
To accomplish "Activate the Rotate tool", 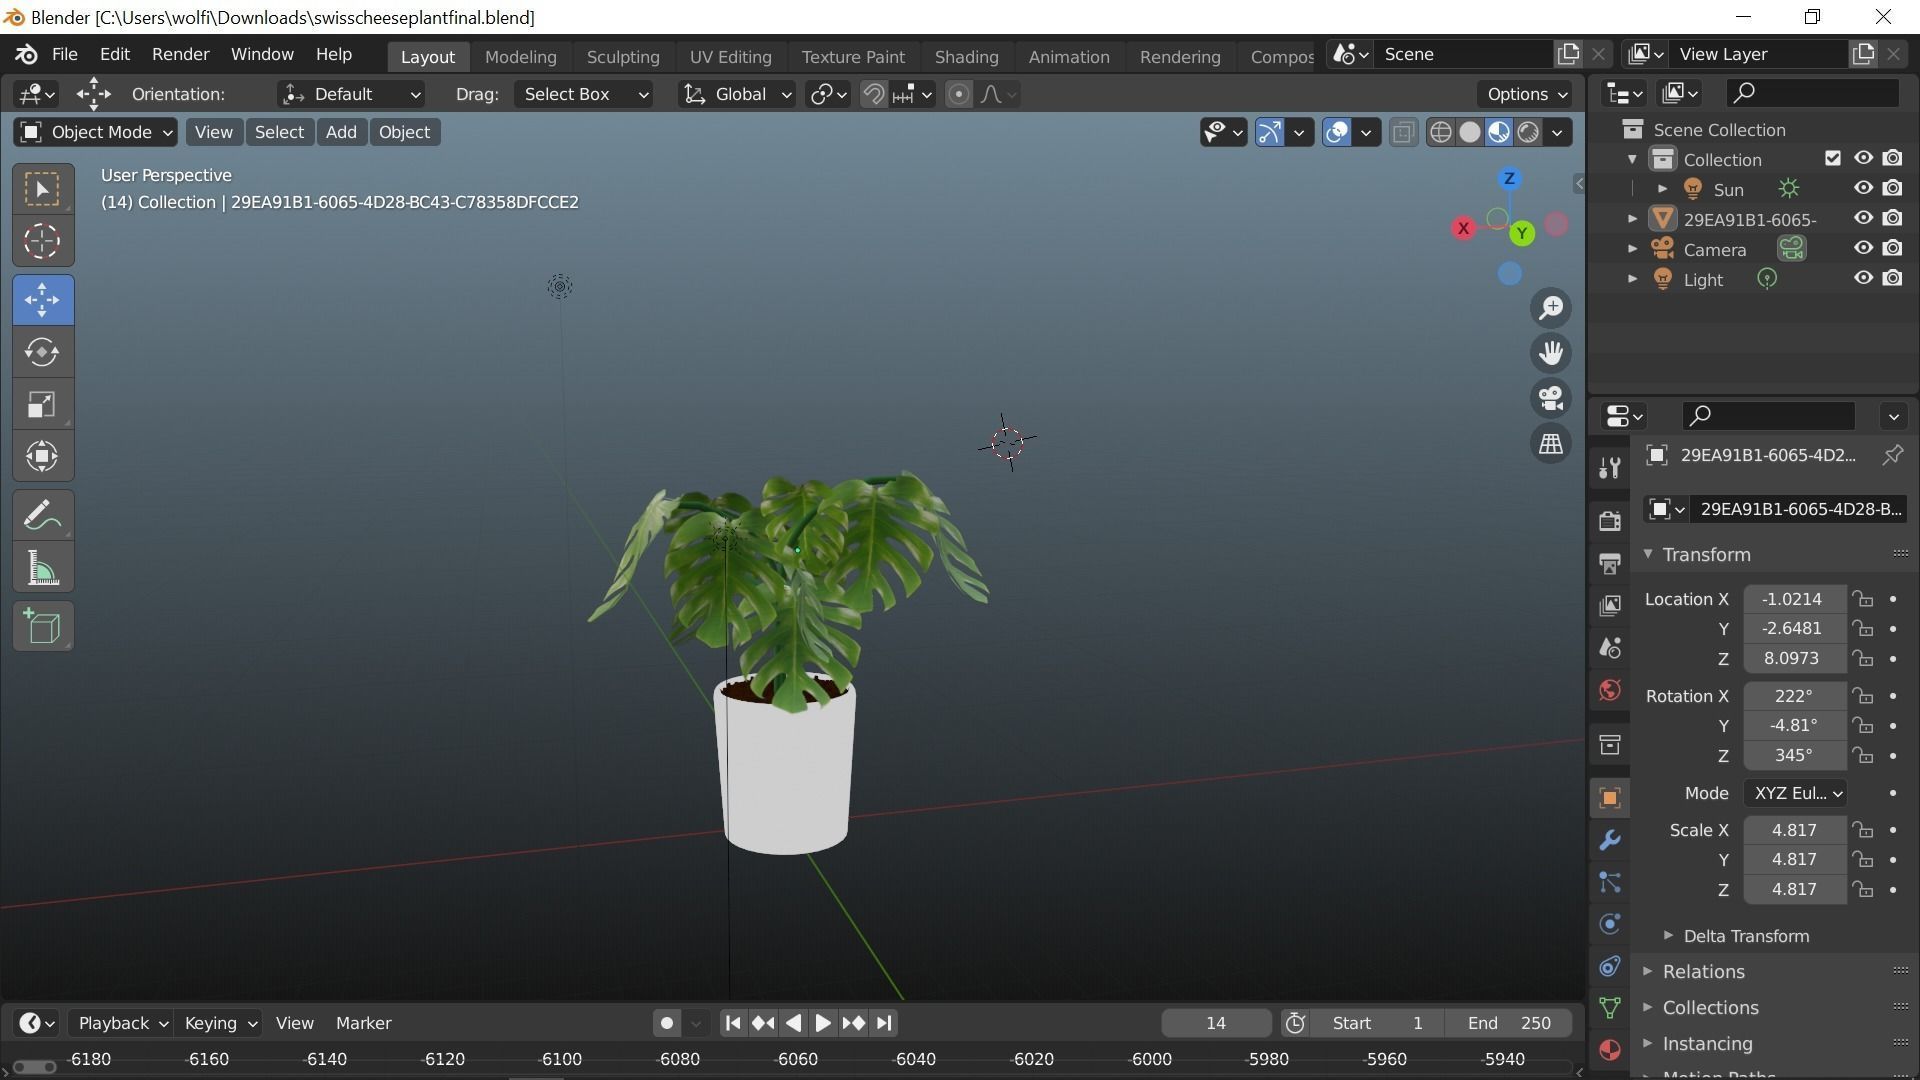I will 42,352.
